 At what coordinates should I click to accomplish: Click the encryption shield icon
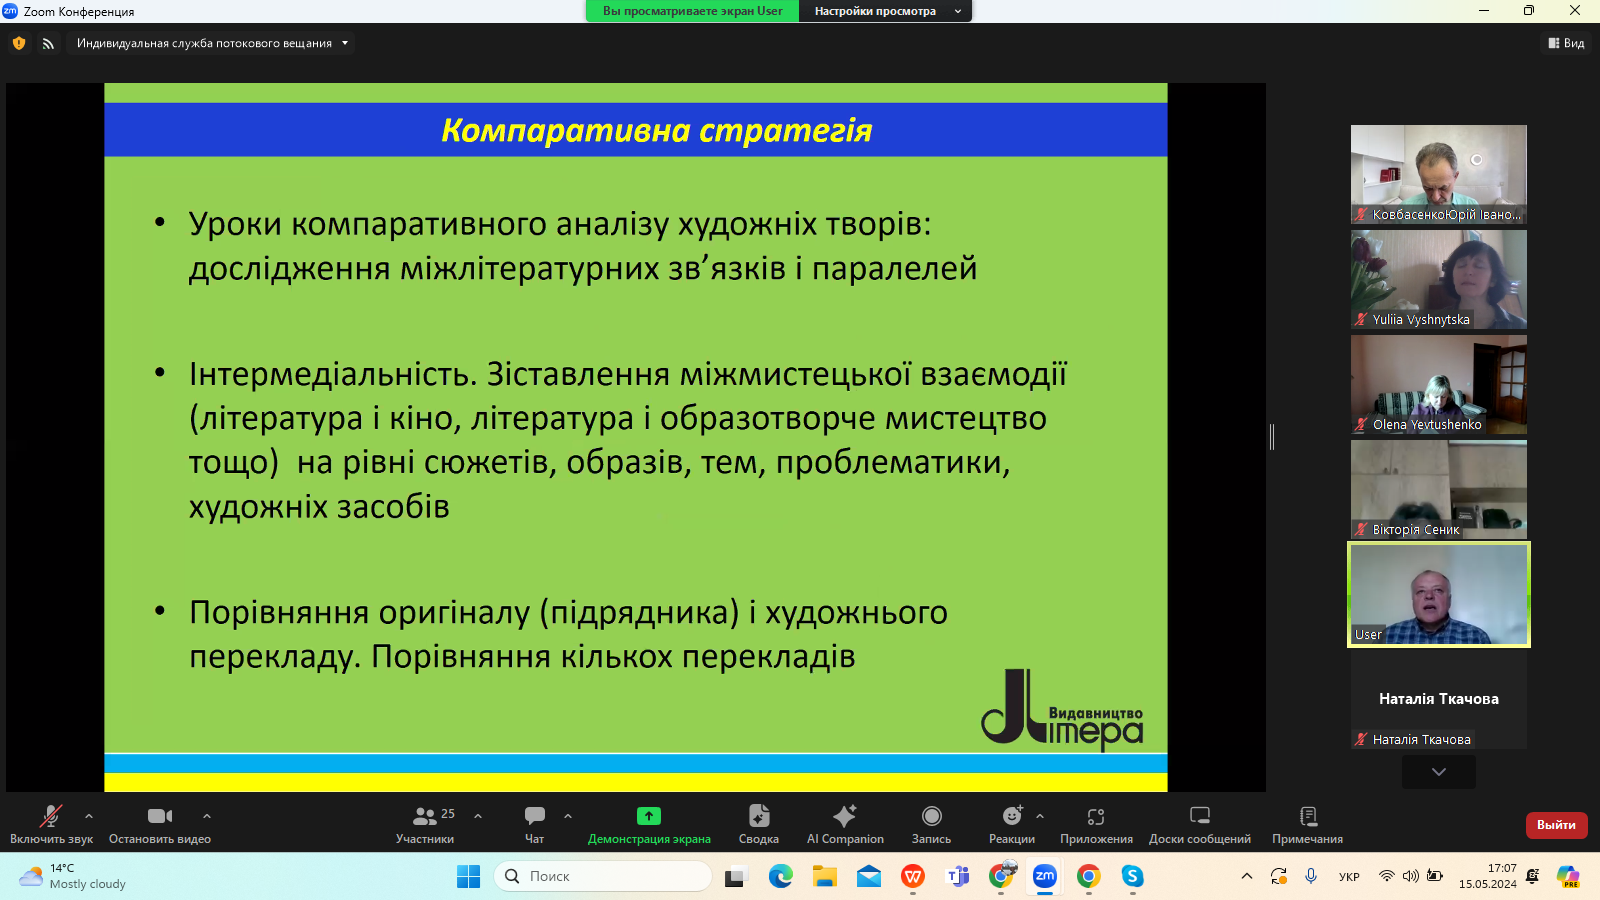pos(19,43)
